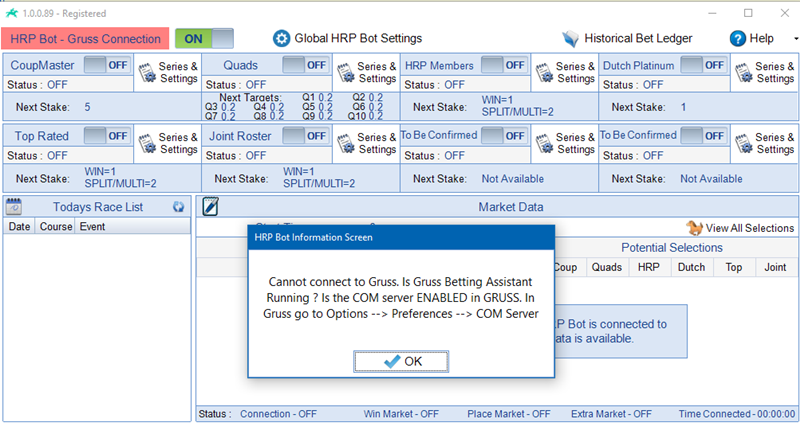
Task: Click OK in the information dialog
Action: tap(401, 361)
